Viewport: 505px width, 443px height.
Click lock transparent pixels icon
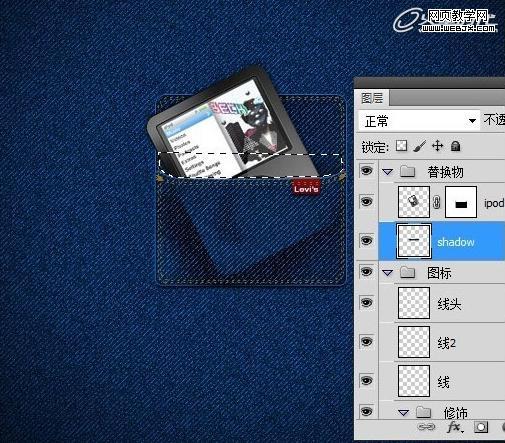click(401, 146)
